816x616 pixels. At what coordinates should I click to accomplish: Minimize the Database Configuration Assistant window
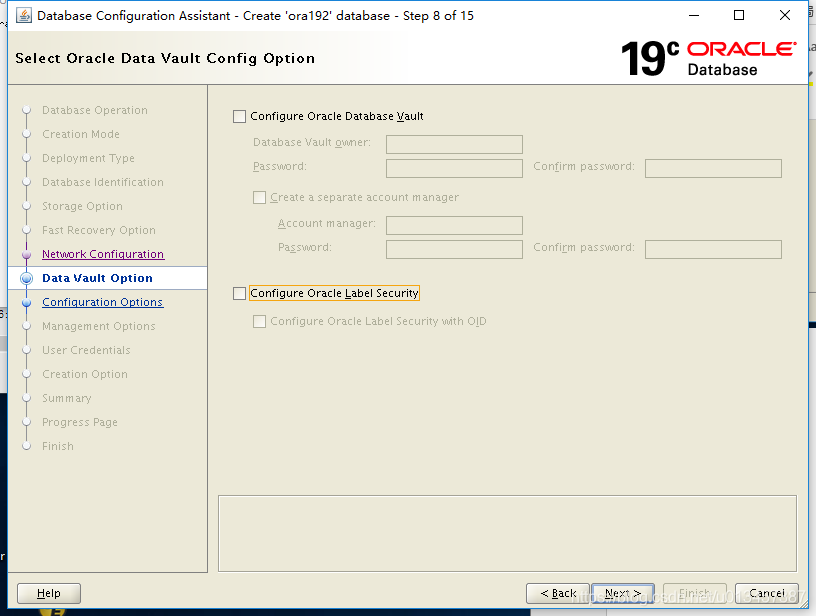pos(694,15)
